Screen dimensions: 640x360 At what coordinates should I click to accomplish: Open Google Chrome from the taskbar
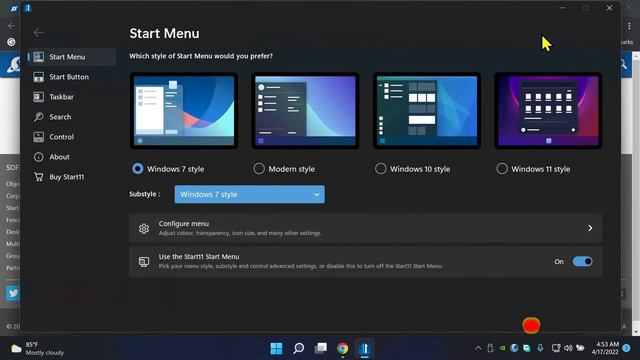342,348
